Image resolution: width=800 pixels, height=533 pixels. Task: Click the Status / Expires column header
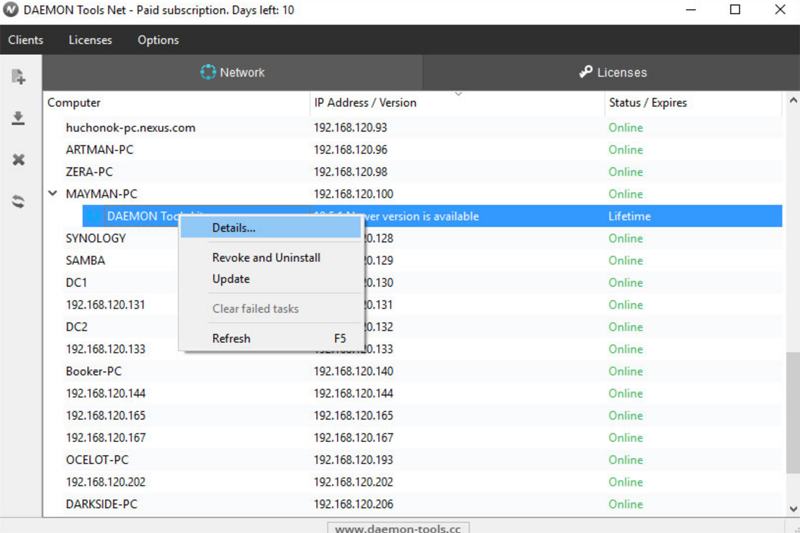pos(693,103)
